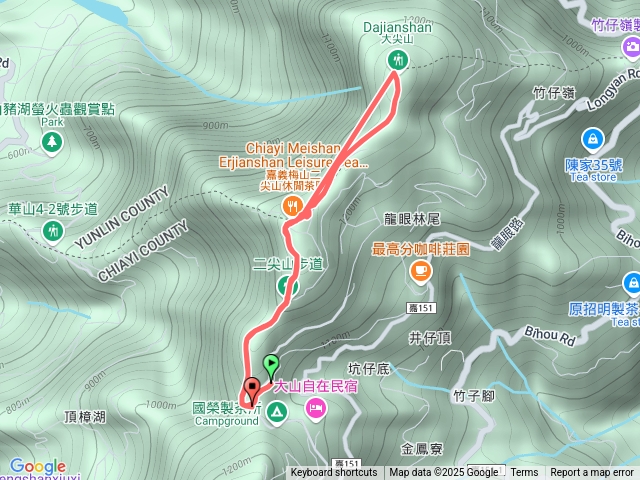Click the 華山4-2號步道 hiker icon

53,232
